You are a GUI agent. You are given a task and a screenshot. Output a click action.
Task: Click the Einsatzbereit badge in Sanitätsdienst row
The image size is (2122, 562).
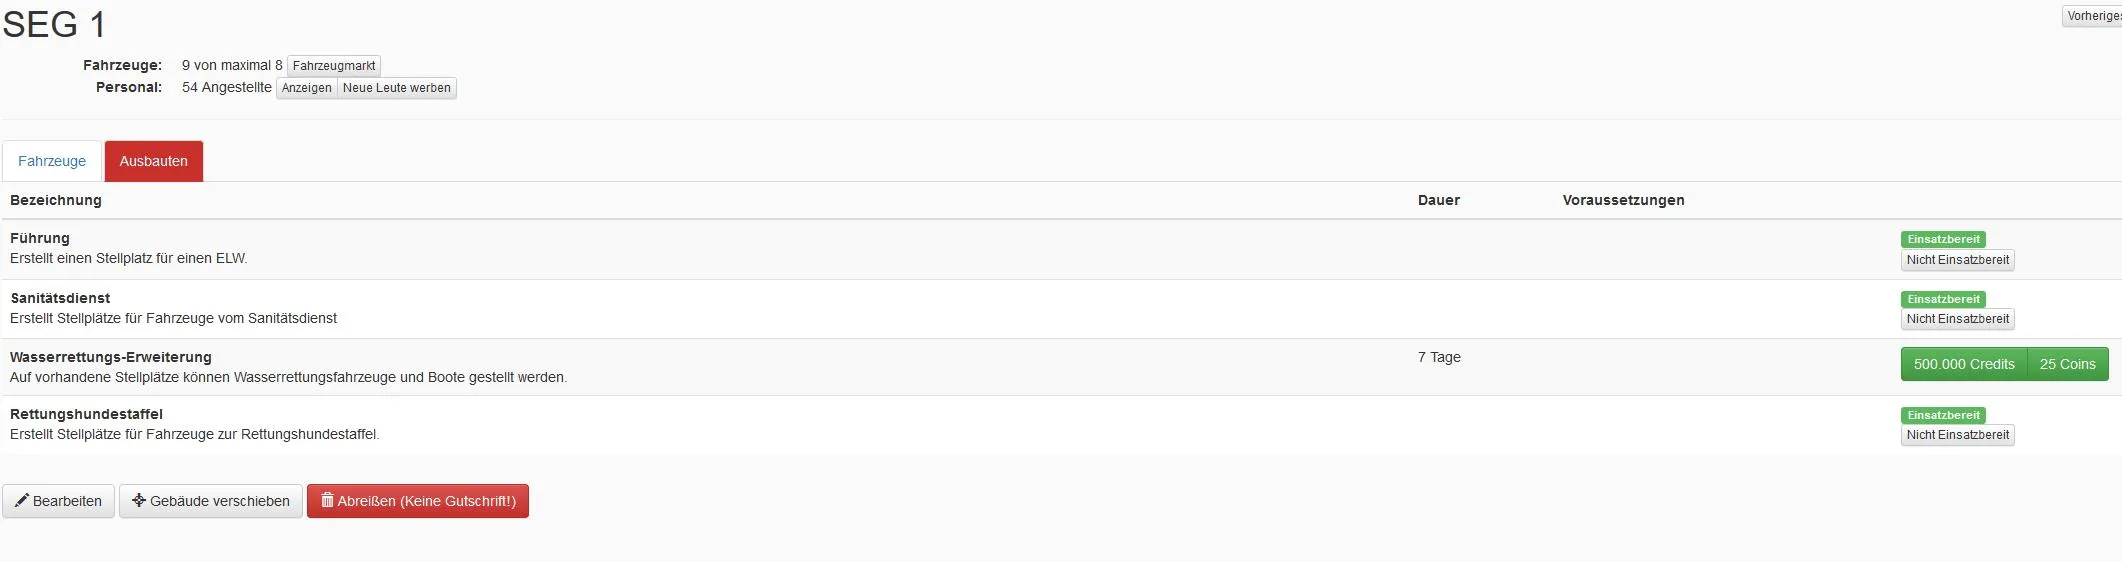click(x=1943, y=299)
